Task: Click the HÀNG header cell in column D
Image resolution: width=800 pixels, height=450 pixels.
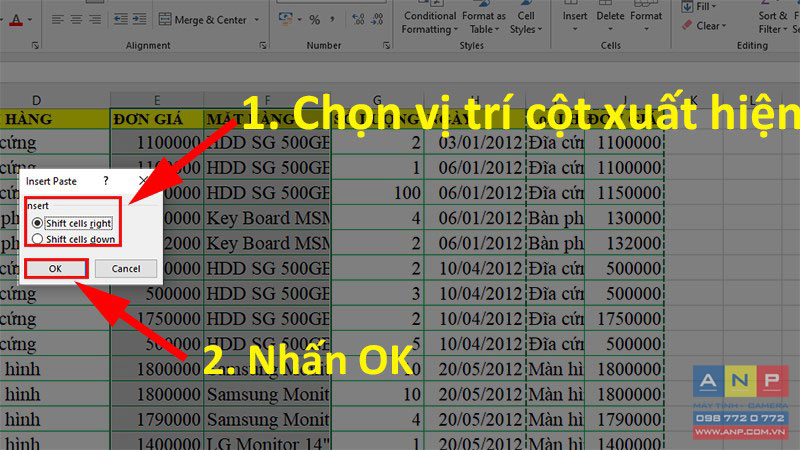Action: [55, 119]
